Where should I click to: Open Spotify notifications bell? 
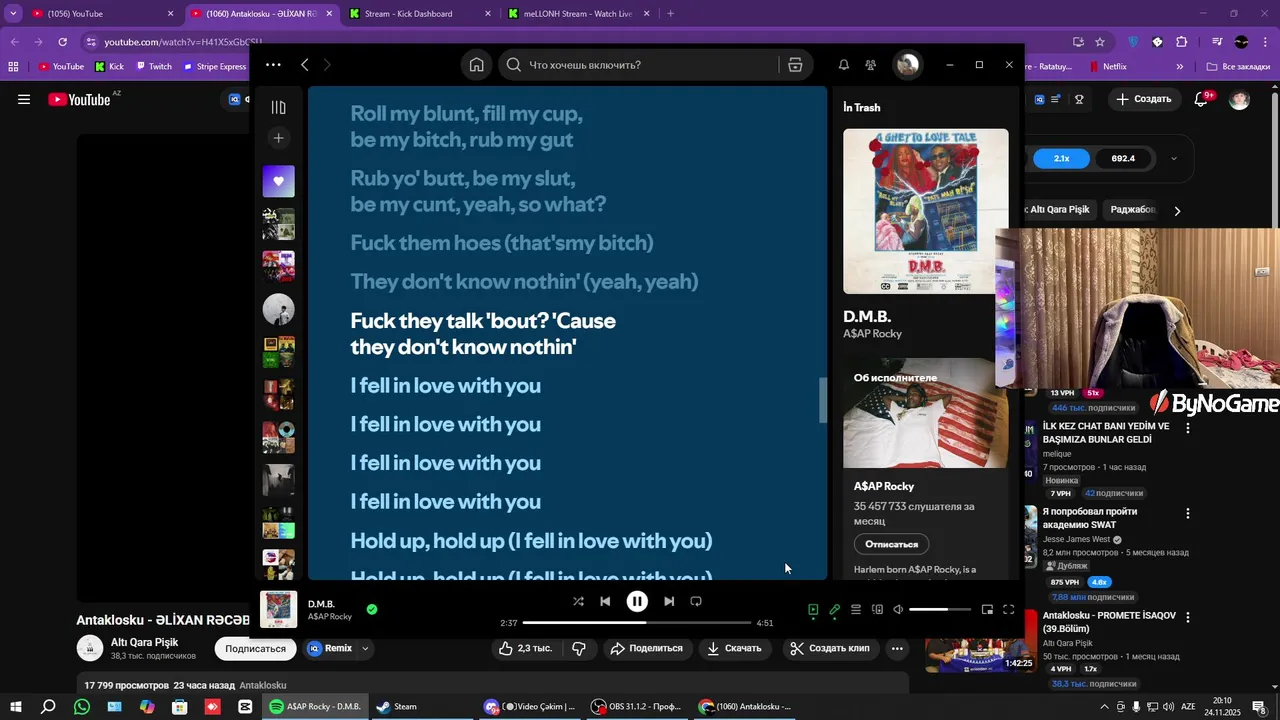click(844, 65)
